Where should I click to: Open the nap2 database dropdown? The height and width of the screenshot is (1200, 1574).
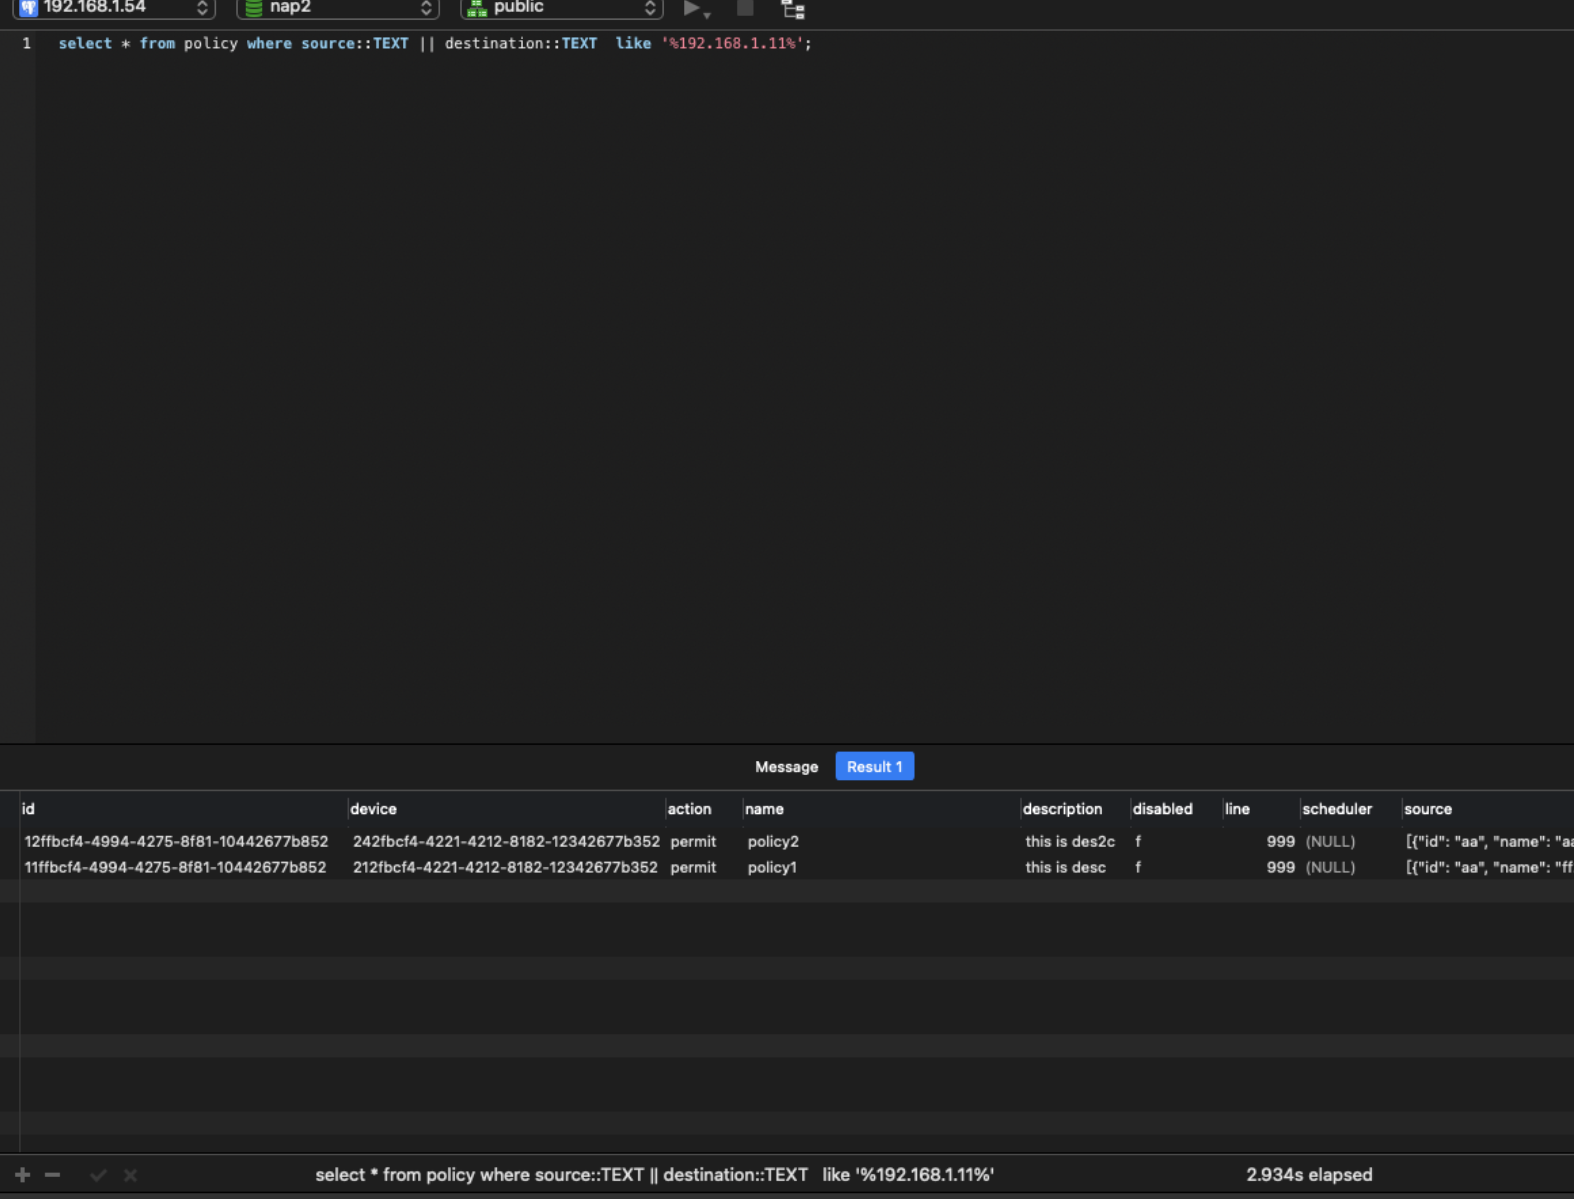coord(338,8)
